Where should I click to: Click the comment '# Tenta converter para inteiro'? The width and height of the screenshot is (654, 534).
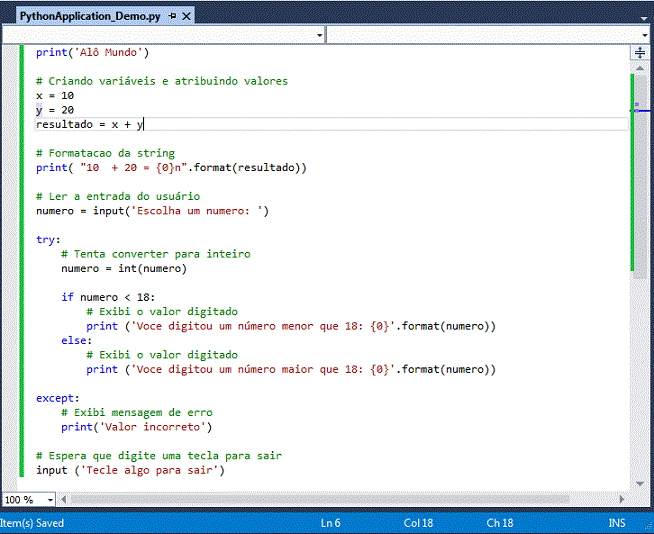(156, 254)
